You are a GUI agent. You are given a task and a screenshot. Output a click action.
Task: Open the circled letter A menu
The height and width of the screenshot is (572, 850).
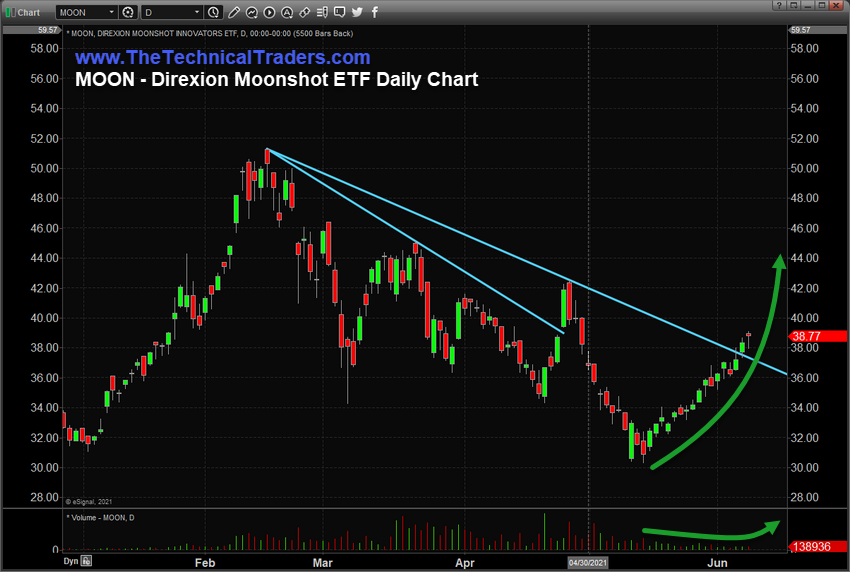[287, 12]
